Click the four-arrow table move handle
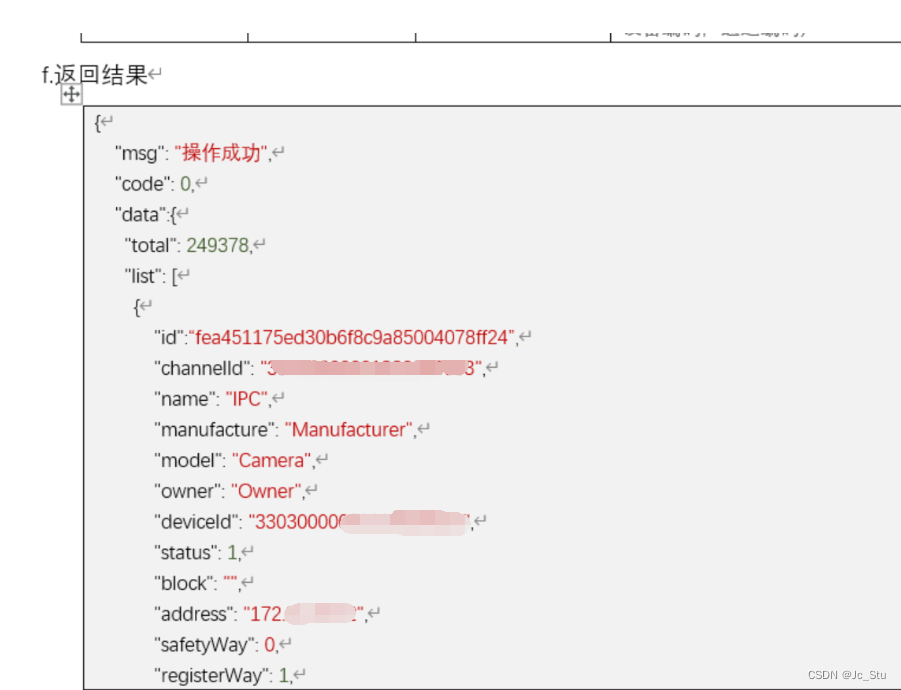This screenshot has width=901, height=690. point(70,95)
